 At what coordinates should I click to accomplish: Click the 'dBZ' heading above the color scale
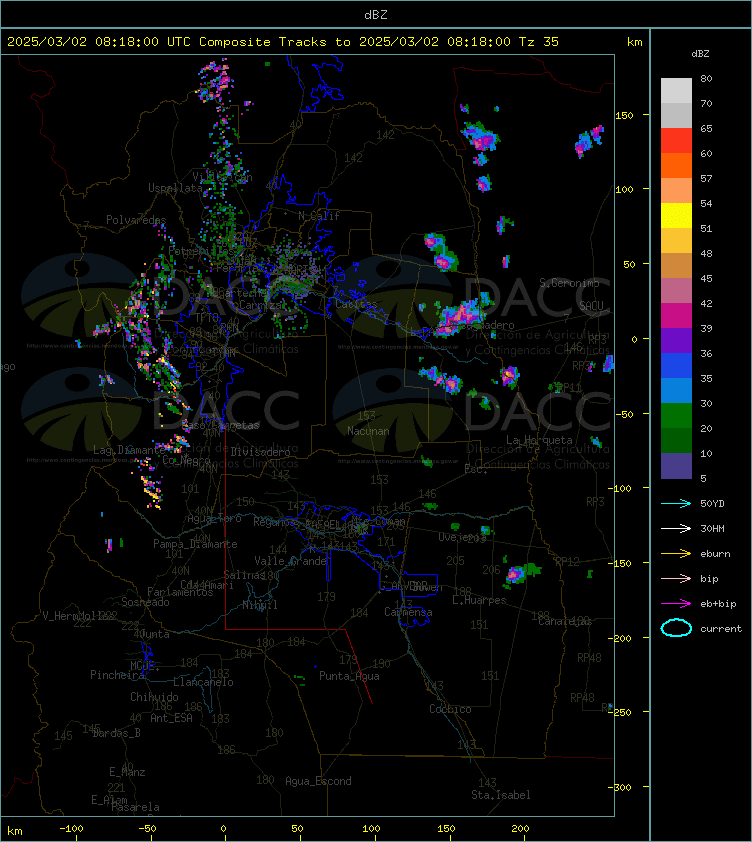click(700, 54)
